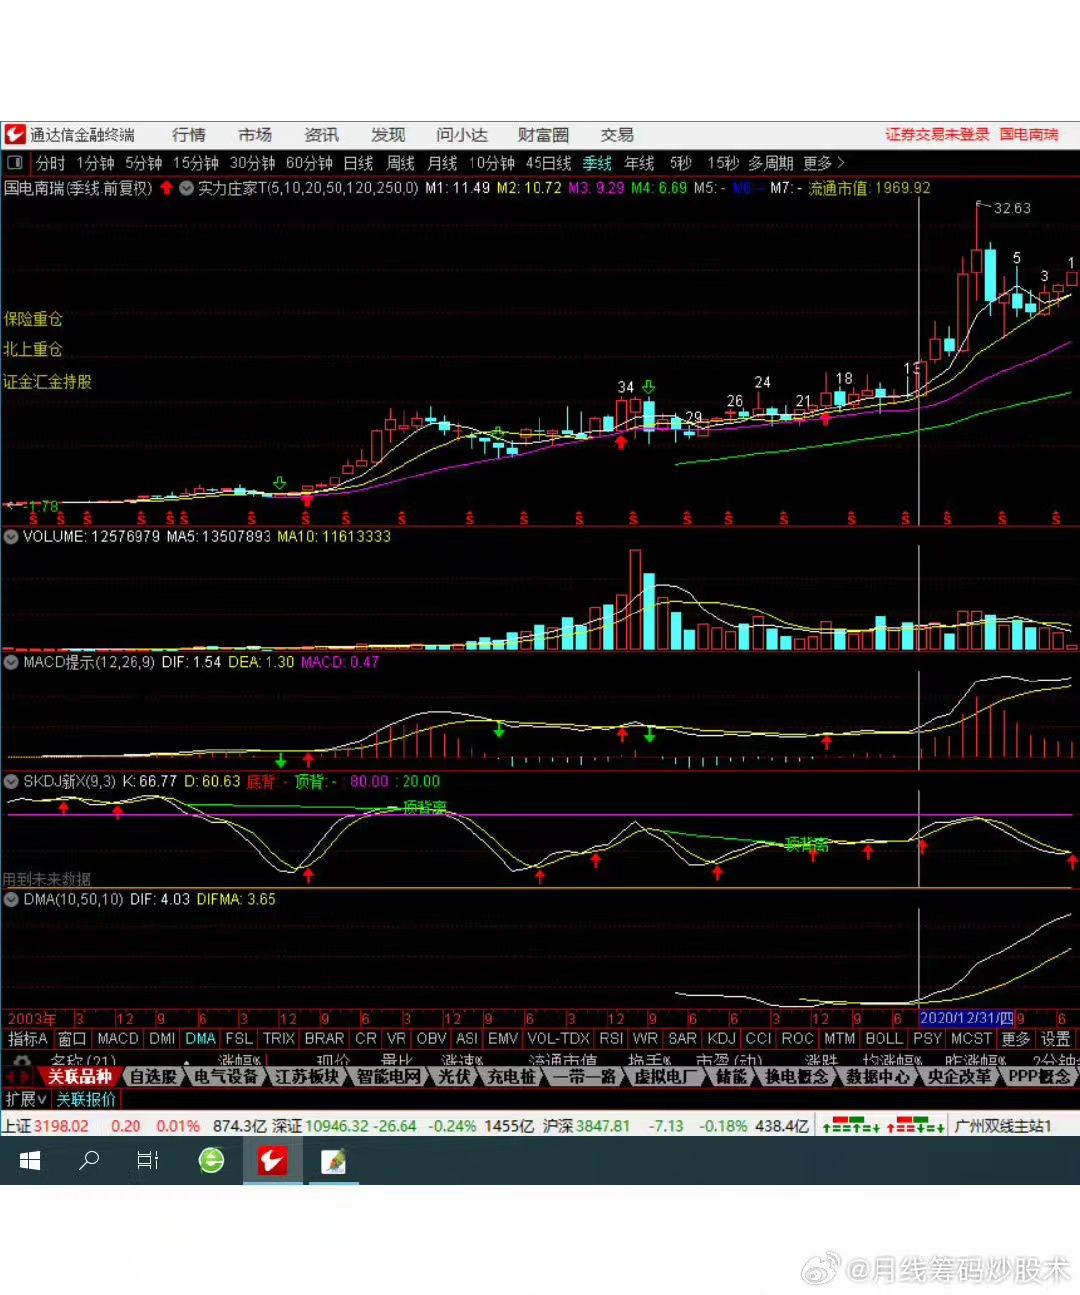This screenshot has width=1080, height=1295.
Task: Open taskbar search magnifier
Action: [89, 1160]
